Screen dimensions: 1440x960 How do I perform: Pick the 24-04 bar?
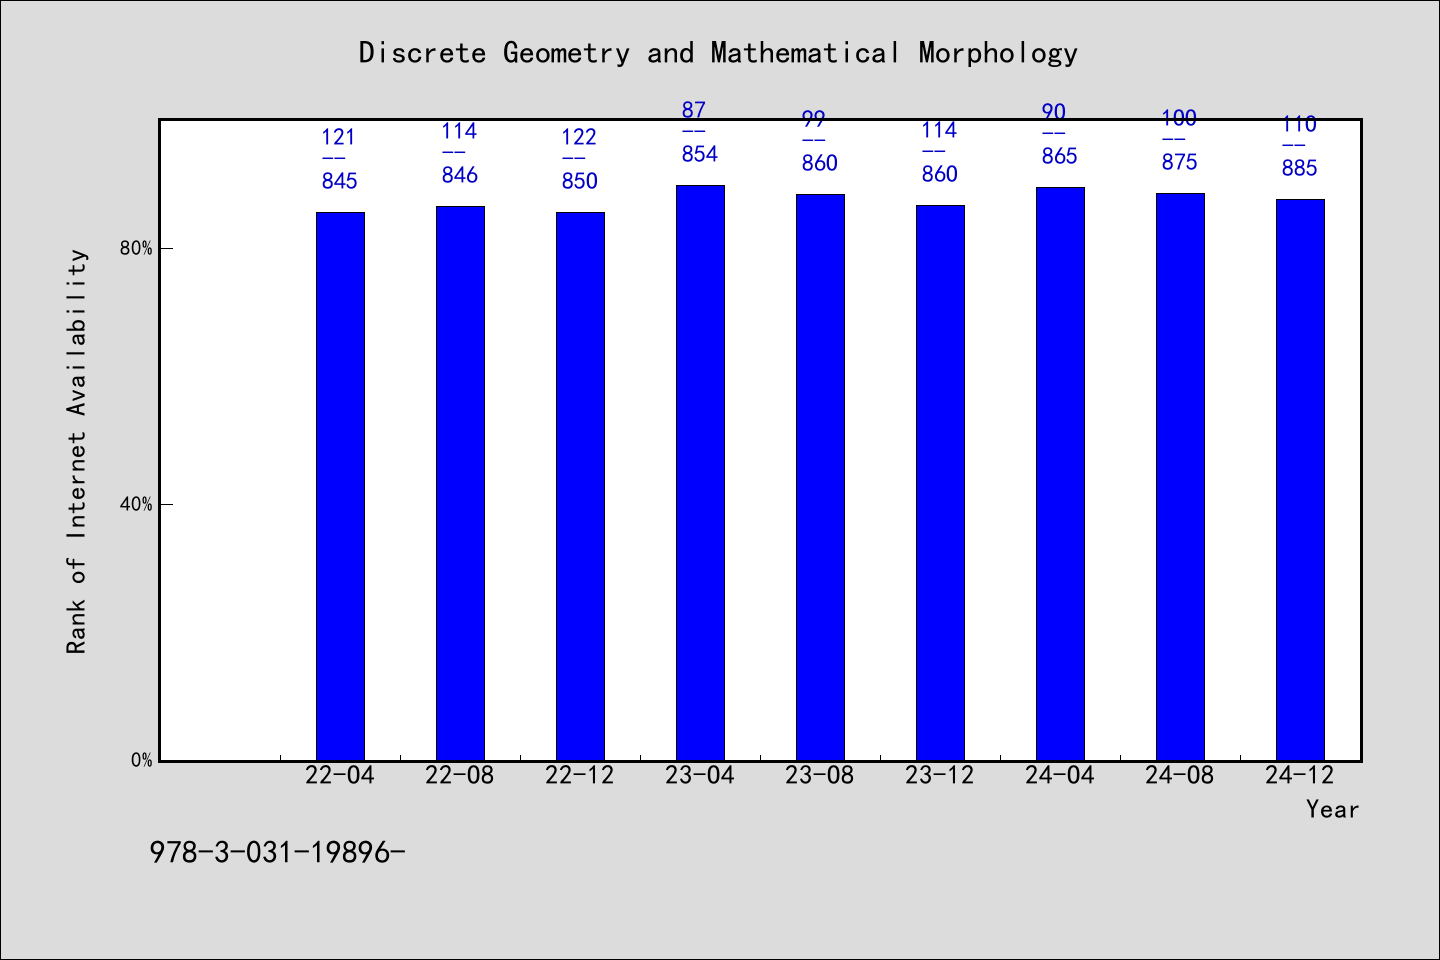tap(1060, 474)
